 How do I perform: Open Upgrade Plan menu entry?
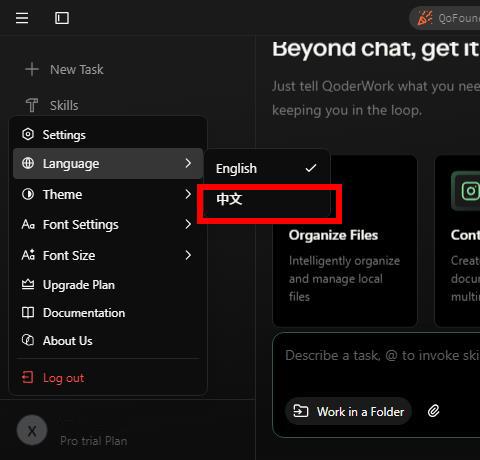click(108, 285)
